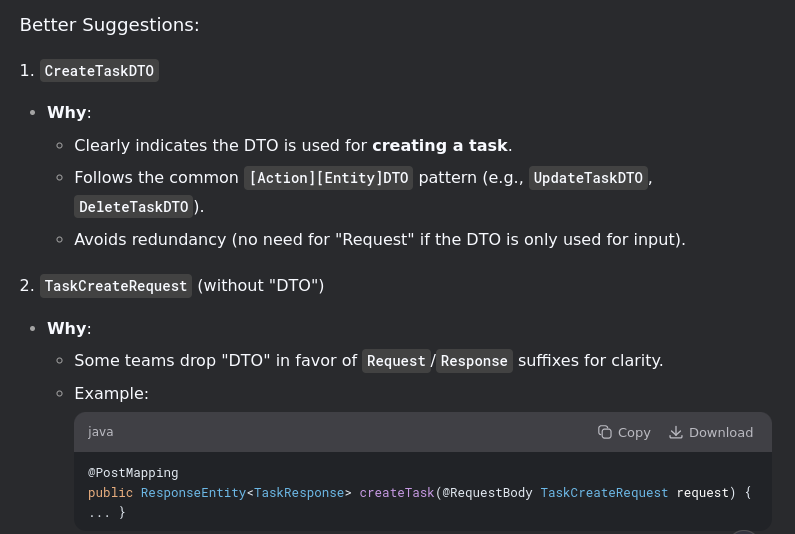
Task: Click the Better Suggestions heading
Action: point(110,25)
